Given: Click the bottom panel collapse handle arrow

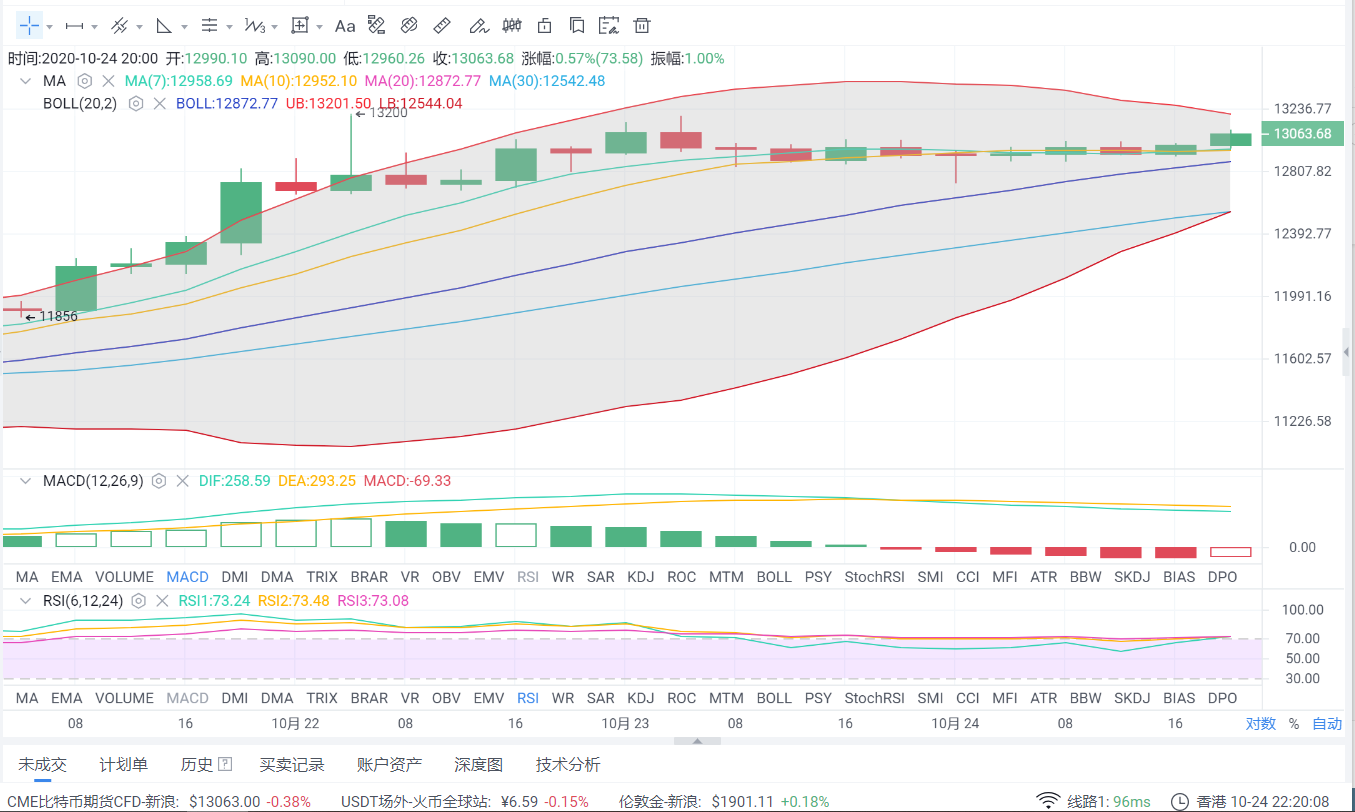Looking at the screenshot, I should point(699,741).
